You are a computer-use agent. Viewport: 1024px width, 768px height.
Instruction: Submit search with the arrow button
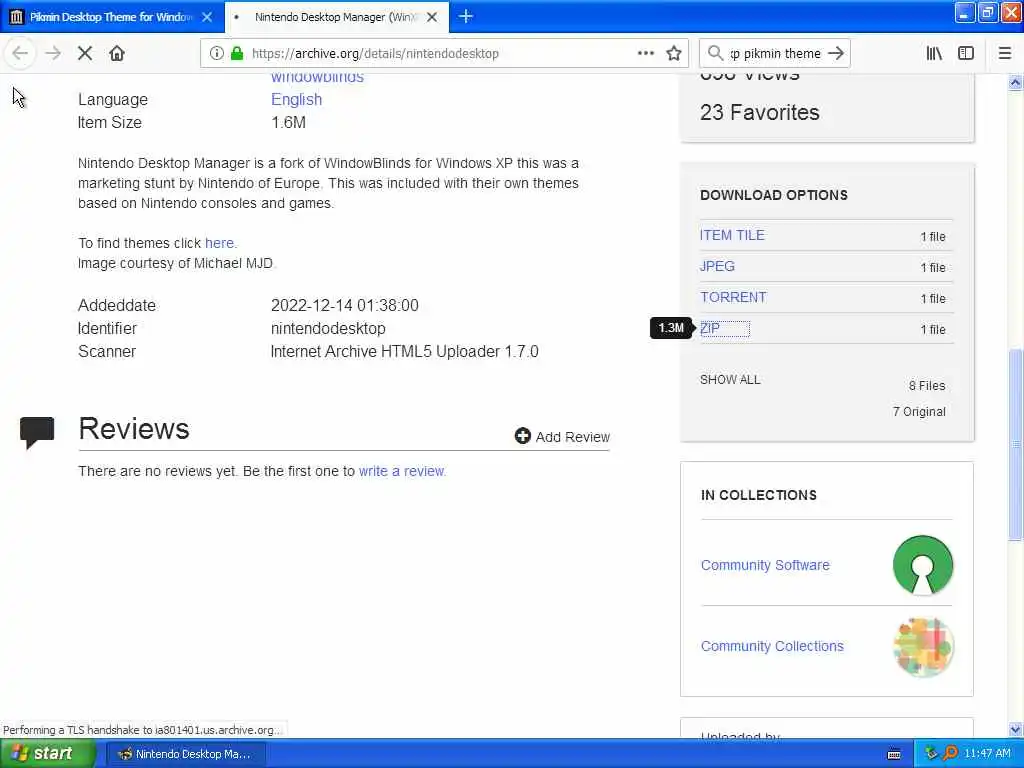pos(836,53)
